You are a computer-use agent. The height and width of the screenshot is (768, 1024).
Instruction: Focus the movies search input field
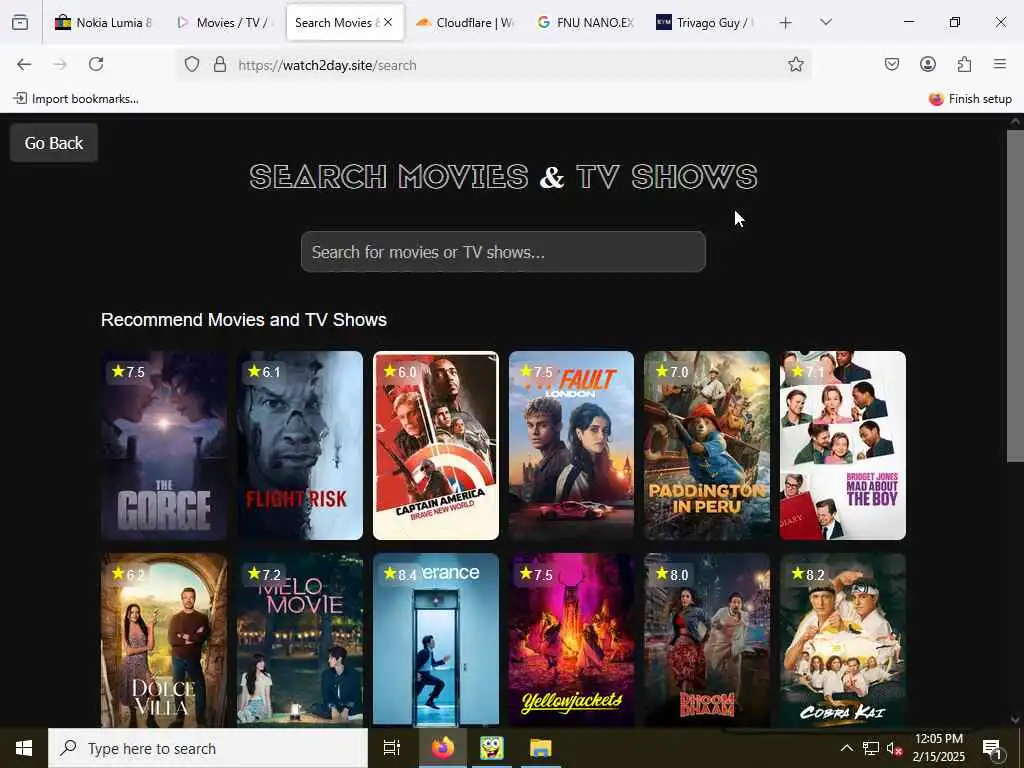[503, 251]
